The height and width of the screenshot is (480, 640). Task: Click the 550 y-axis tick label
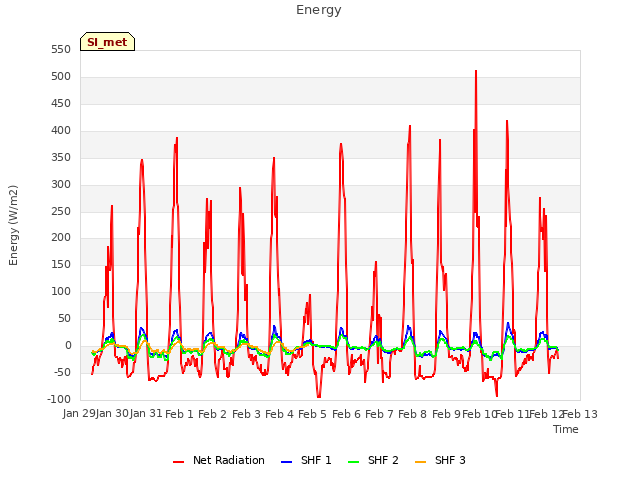[x=61, y=50]
